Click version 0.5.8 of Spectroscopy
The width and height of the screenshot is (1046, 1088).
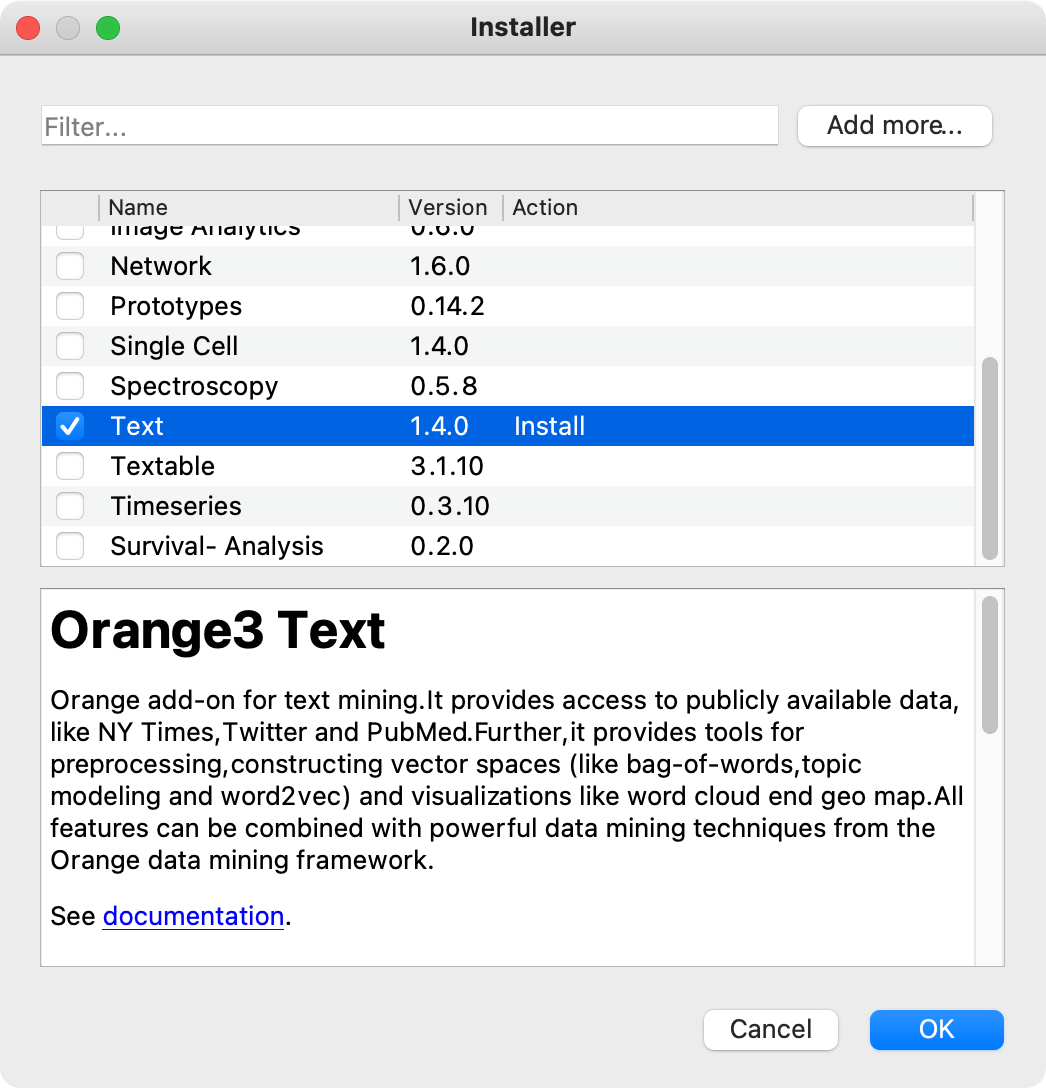click(444, 386)
